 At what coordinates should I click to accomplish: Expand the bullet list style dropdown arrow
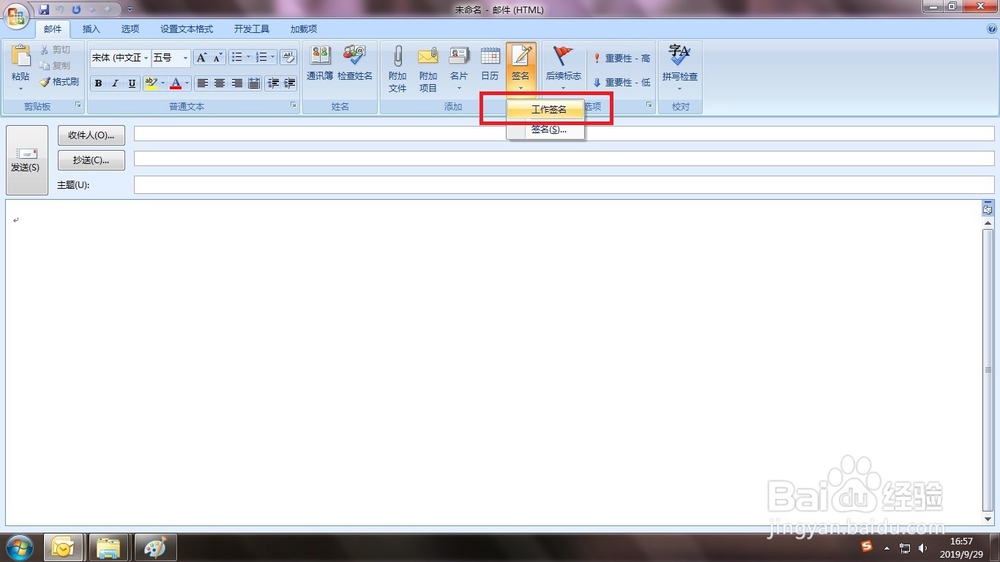(x=248, y=57)
